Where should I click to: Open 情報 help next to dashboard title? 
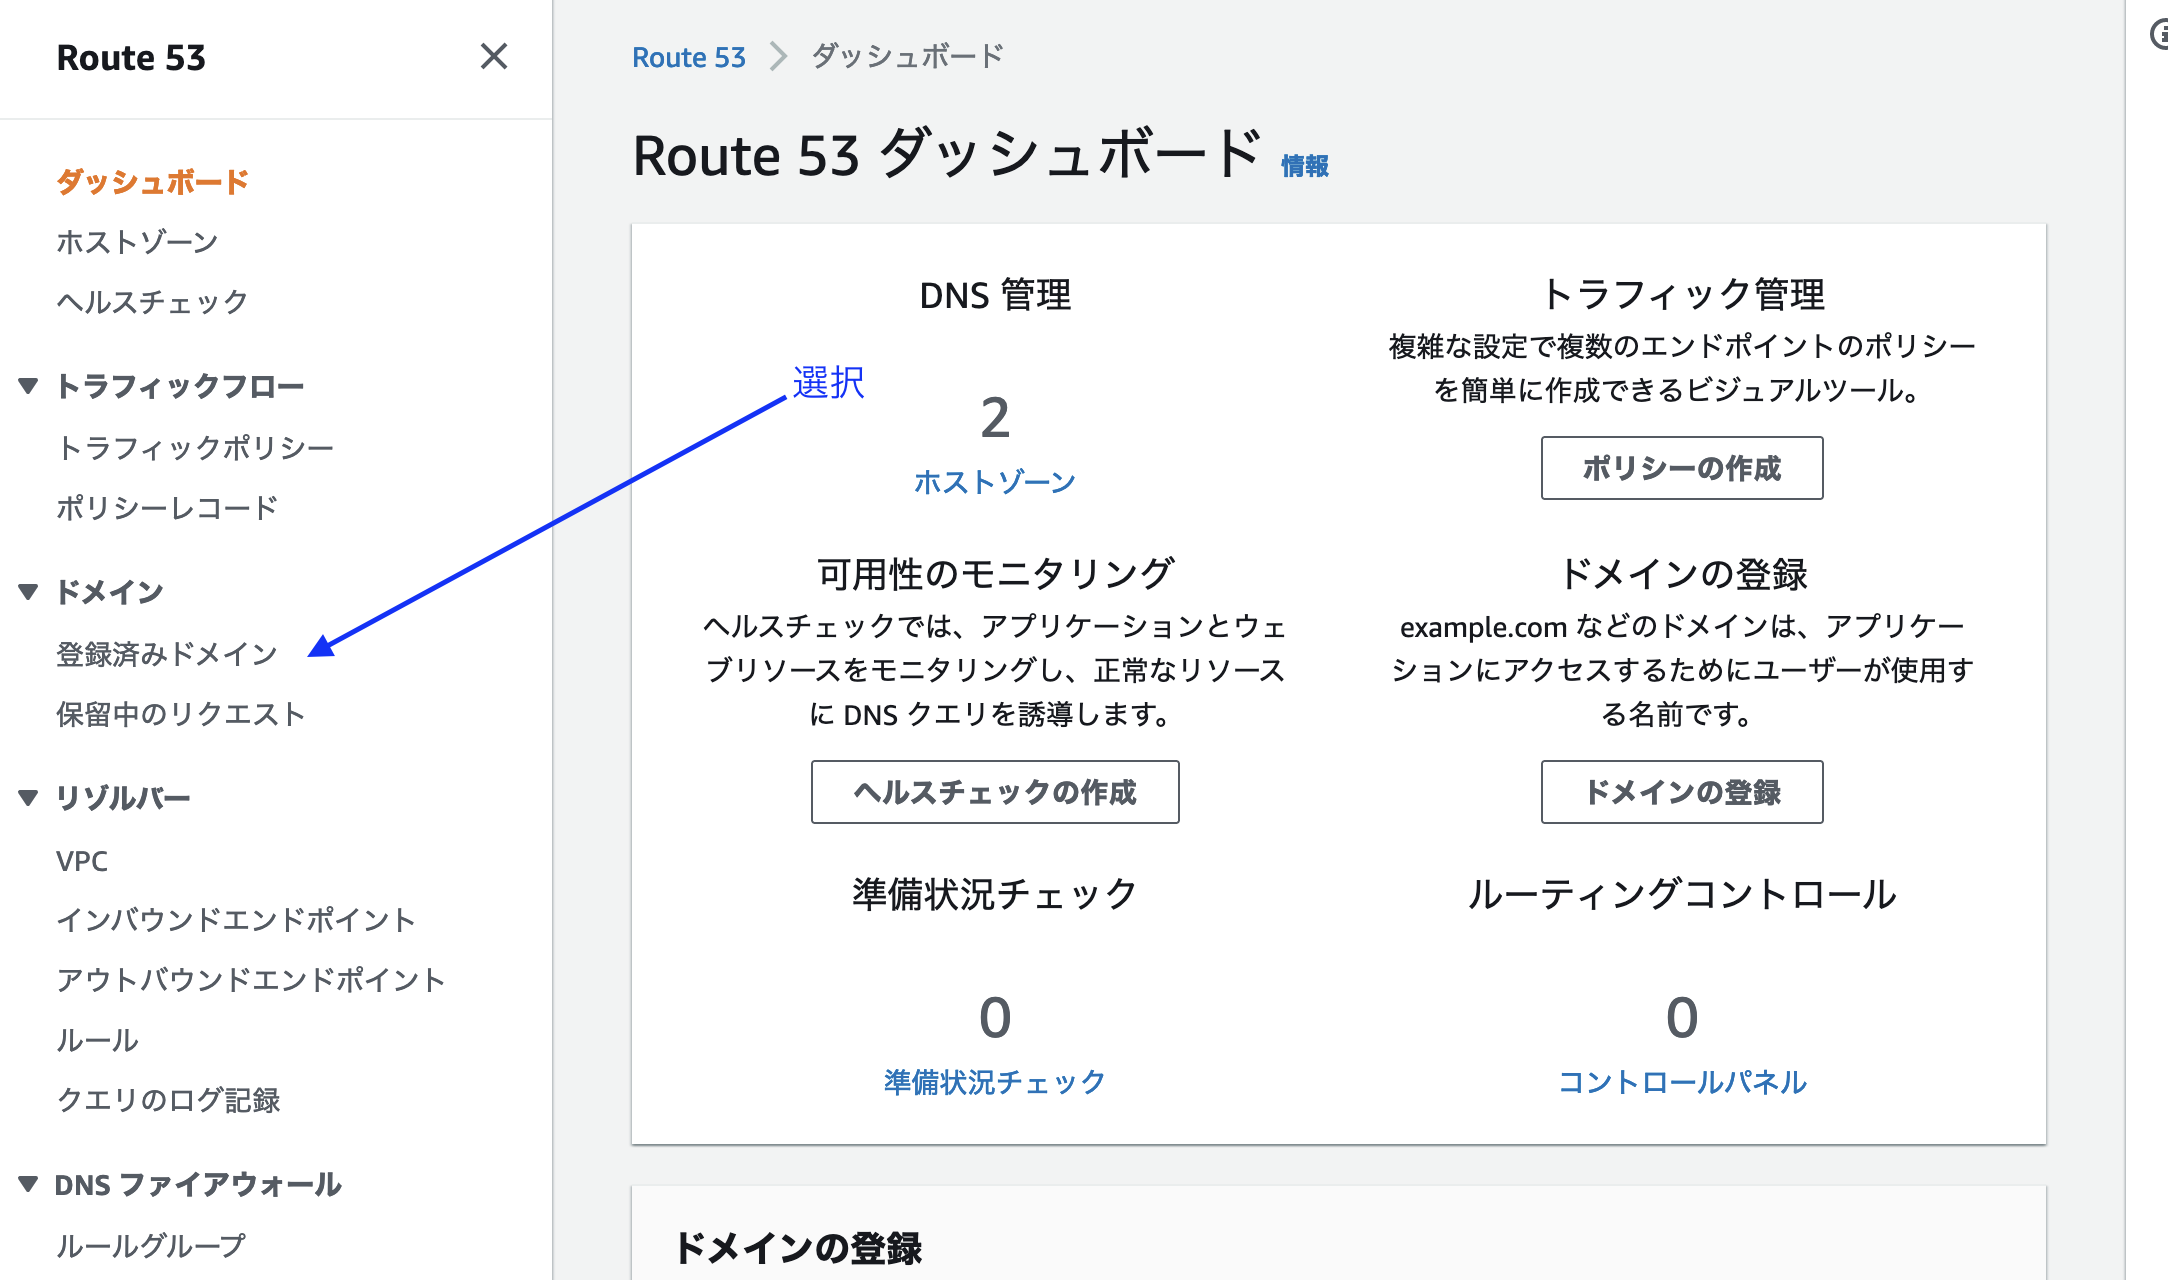click(x=1305, y=166)
